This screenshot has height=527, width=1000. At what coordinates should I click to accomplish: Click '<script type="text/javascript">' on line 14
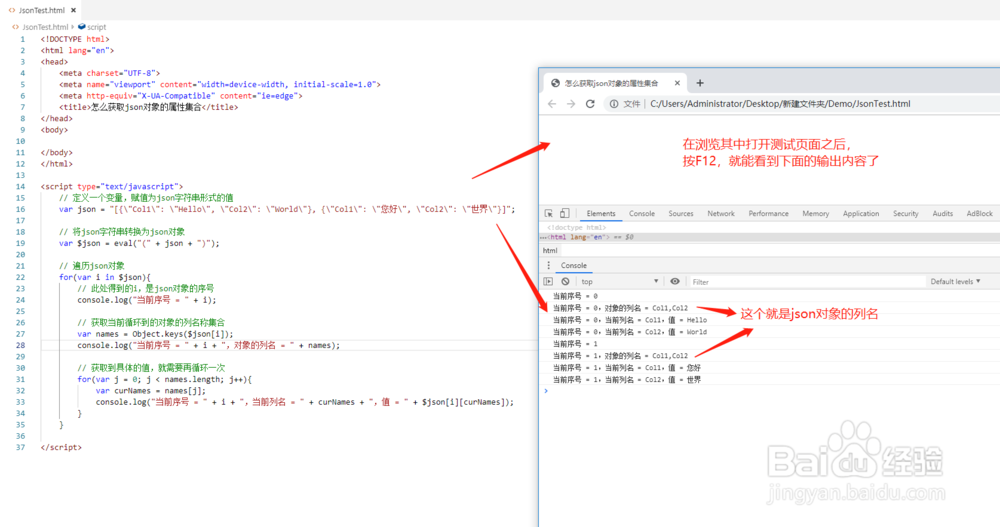112,186
